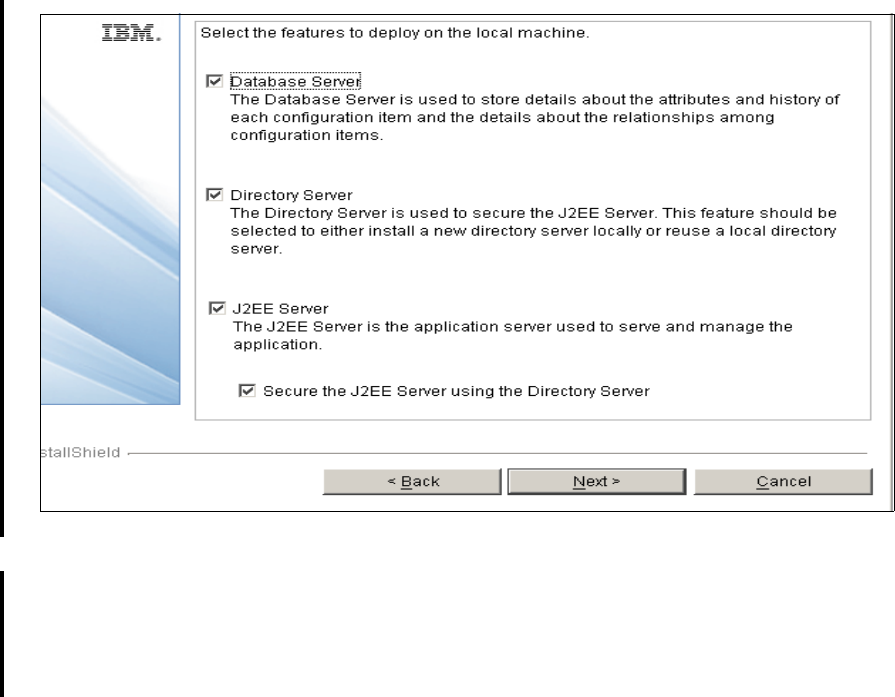Screen dimensions: 895x697
Task: Click the Directory Server description paragraph
Action: point(534,231)
